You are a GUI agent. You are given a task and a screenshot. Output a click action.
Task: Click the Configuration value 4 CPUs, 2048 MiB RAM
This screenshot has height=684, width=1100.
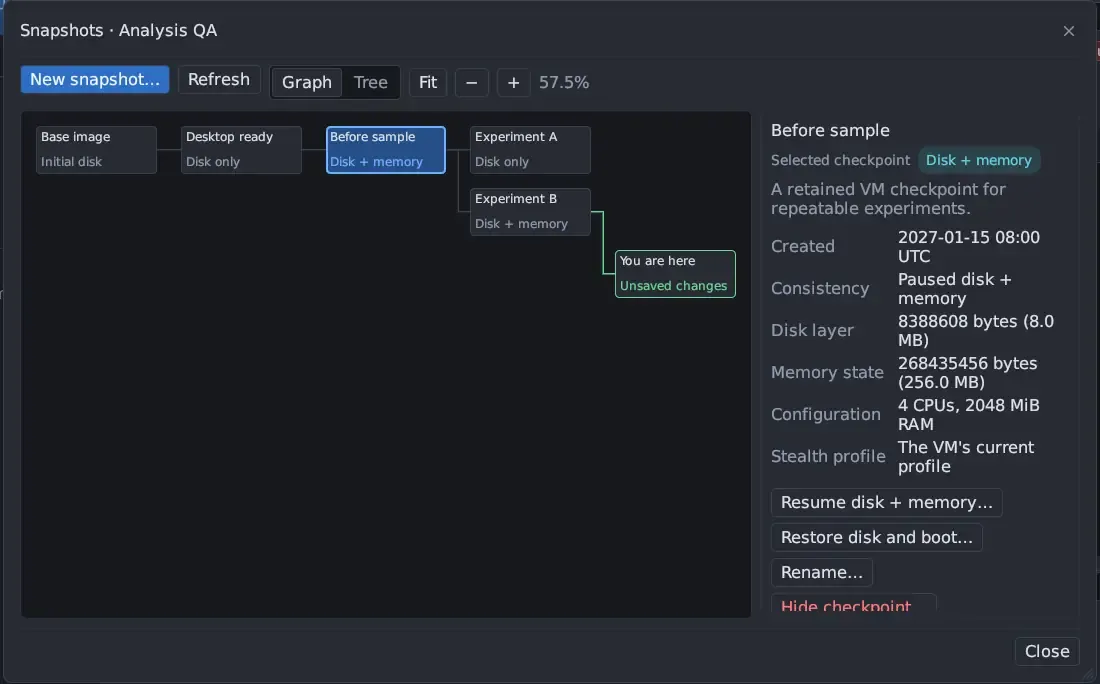click(x=969, y=415)
